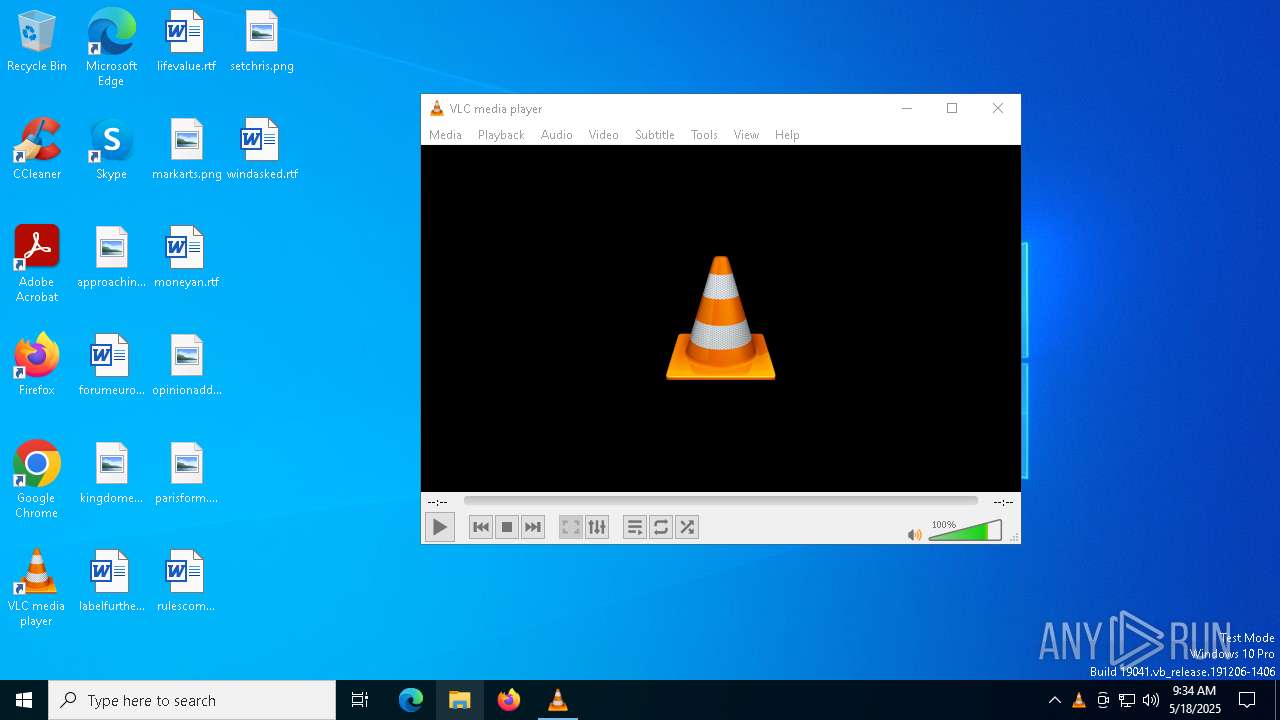The image size is (1280, 720).
Task: Open the Media menu
Action: coord(445,135)
